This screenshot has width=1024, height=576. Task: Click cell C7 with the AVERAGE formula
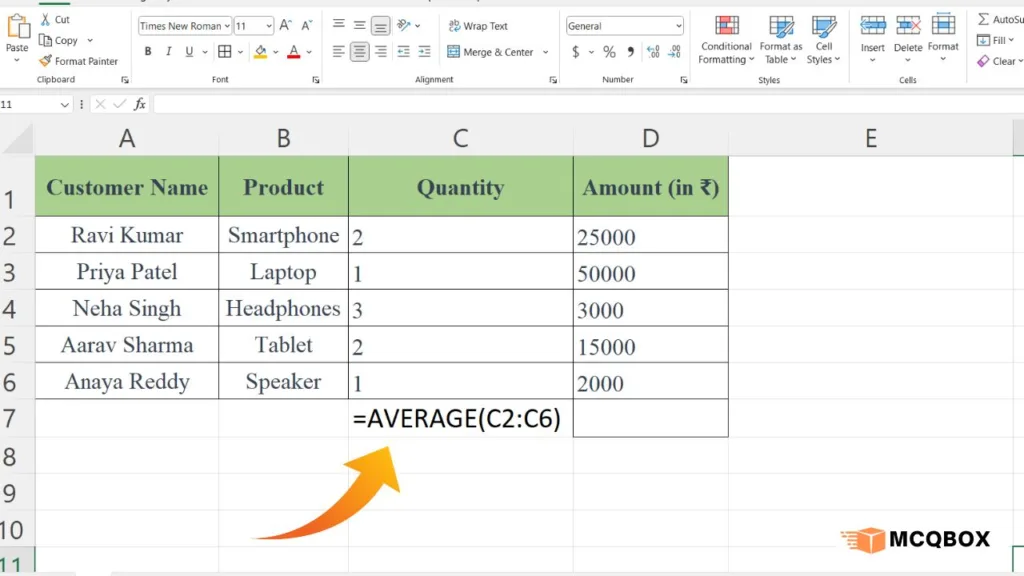coord(460,419)
